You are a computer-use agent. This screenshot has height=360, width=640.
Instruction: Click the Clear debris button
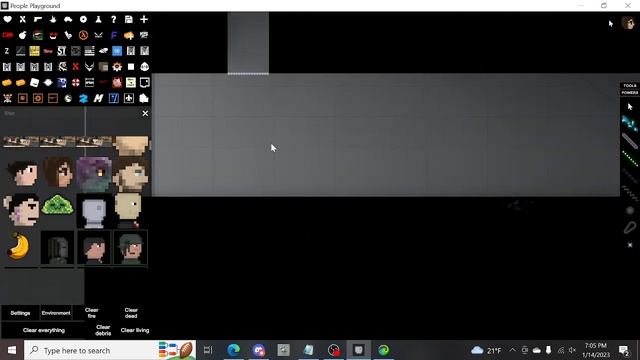pos(103,330)
